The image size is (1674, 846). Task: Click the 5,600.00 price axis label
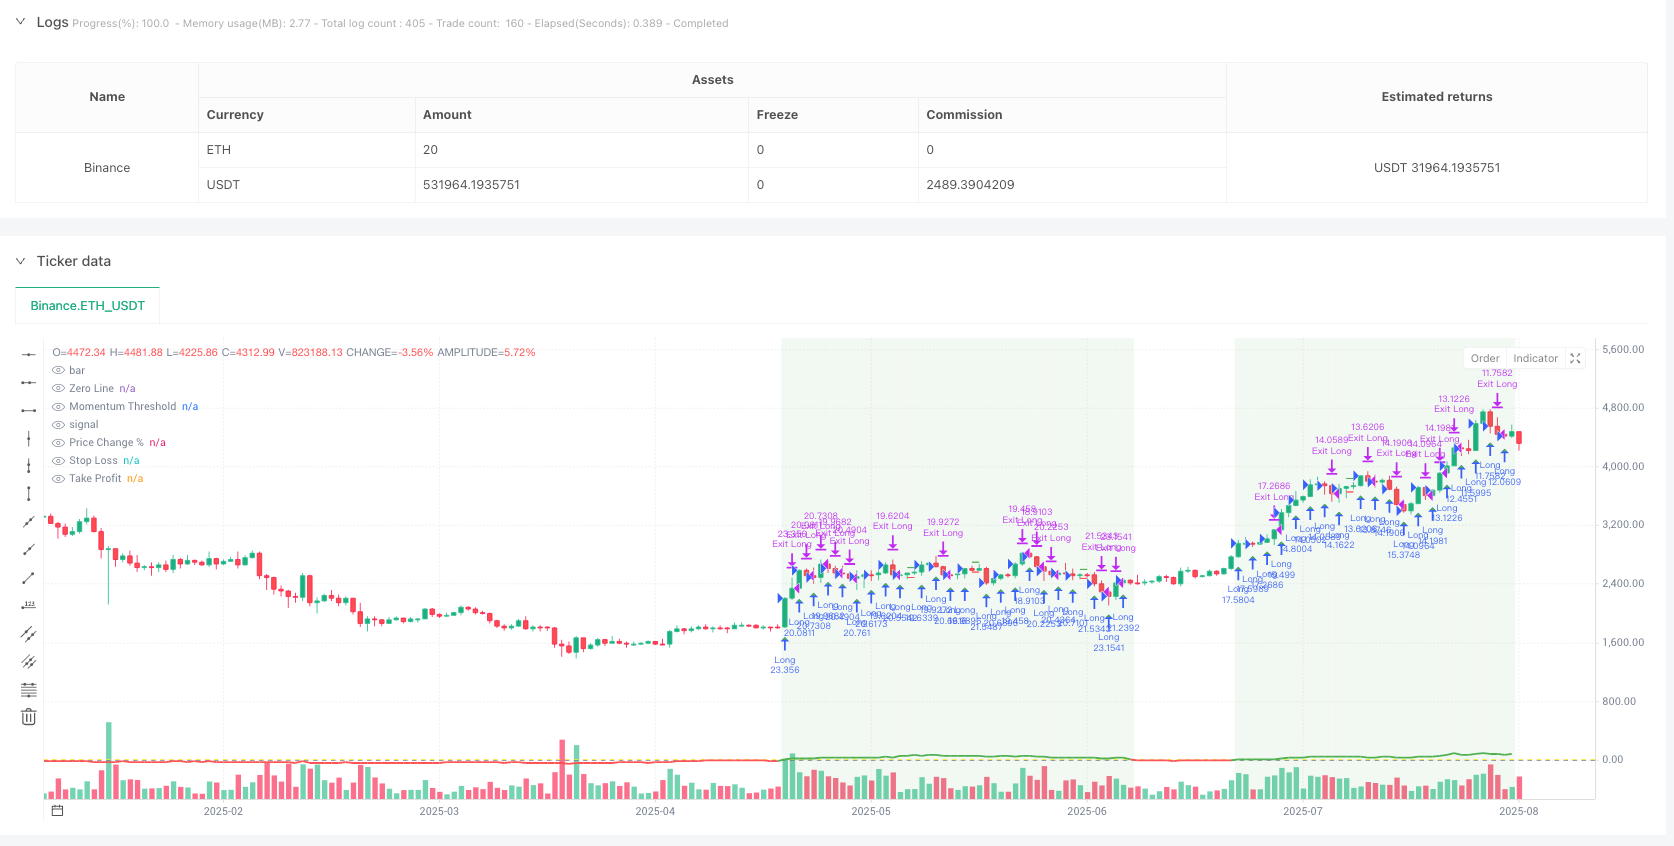(x=1623, y=350)
